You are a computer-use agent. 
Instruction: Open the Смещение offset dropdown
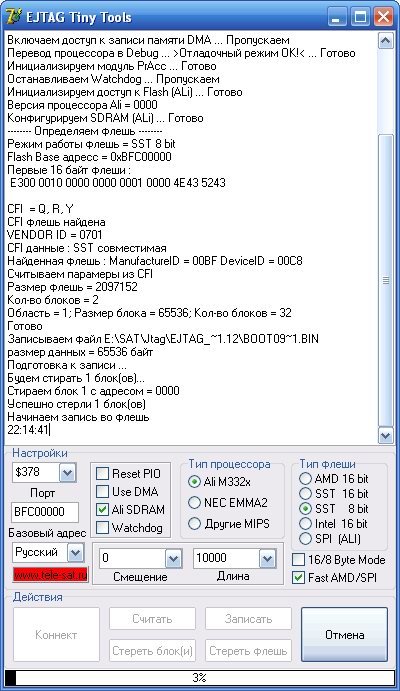[173, 559]
